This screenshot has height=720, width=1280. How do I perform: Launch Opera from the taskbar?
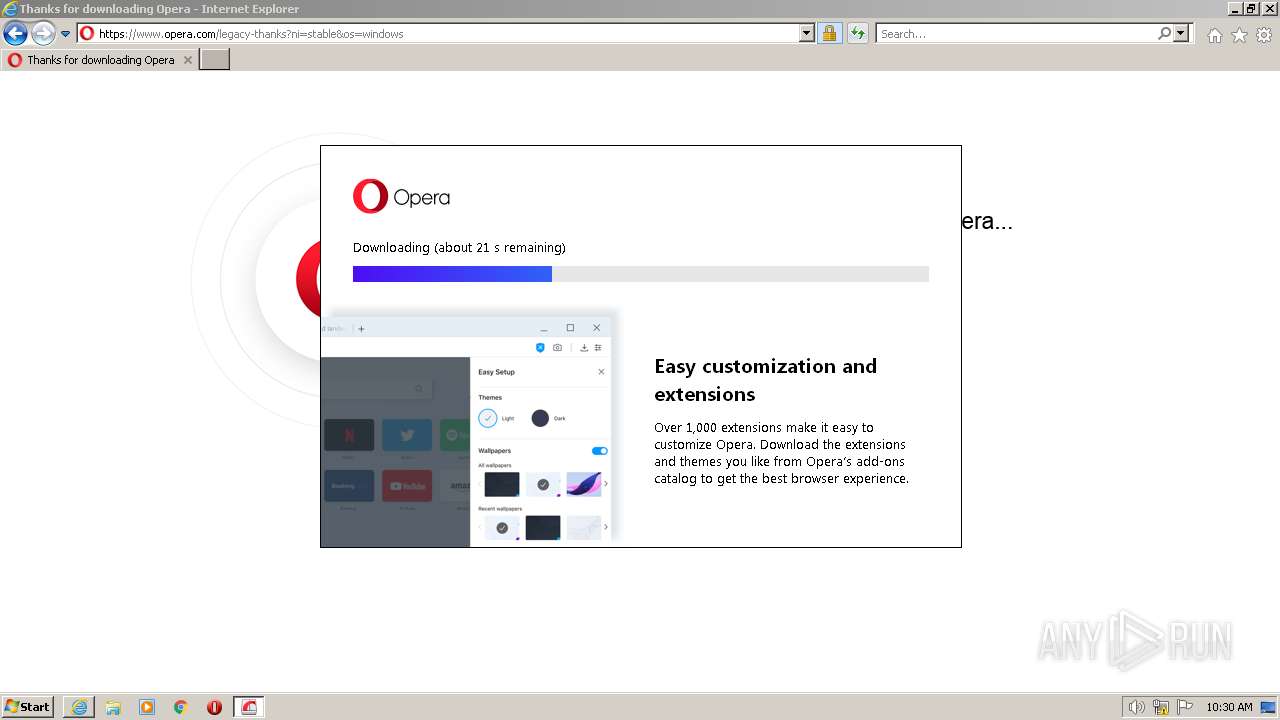(x=214, y=707)
